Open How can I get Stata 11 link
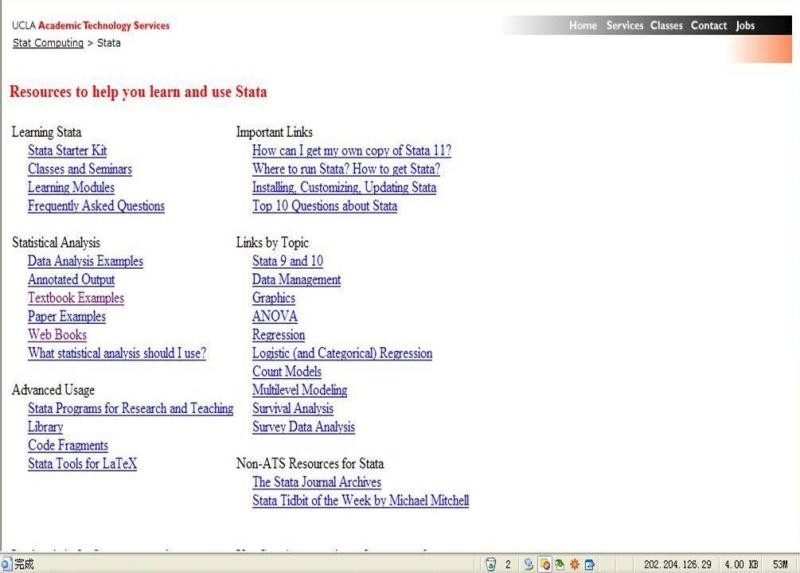Screen dimensions: 800x573 [x=352, y=151]
